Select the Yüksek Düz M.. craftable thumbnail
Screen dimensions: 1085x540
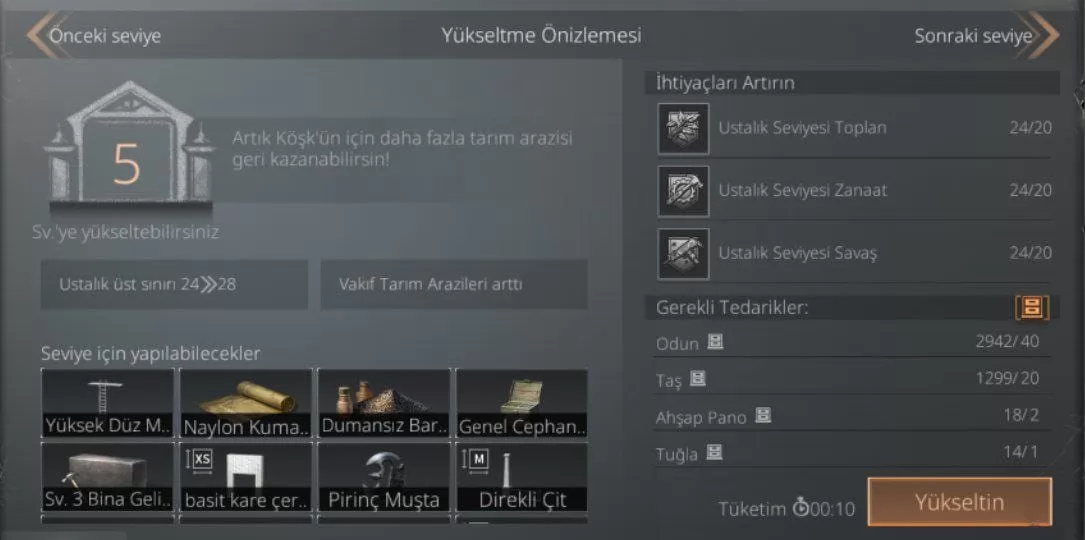pos(107,404)
